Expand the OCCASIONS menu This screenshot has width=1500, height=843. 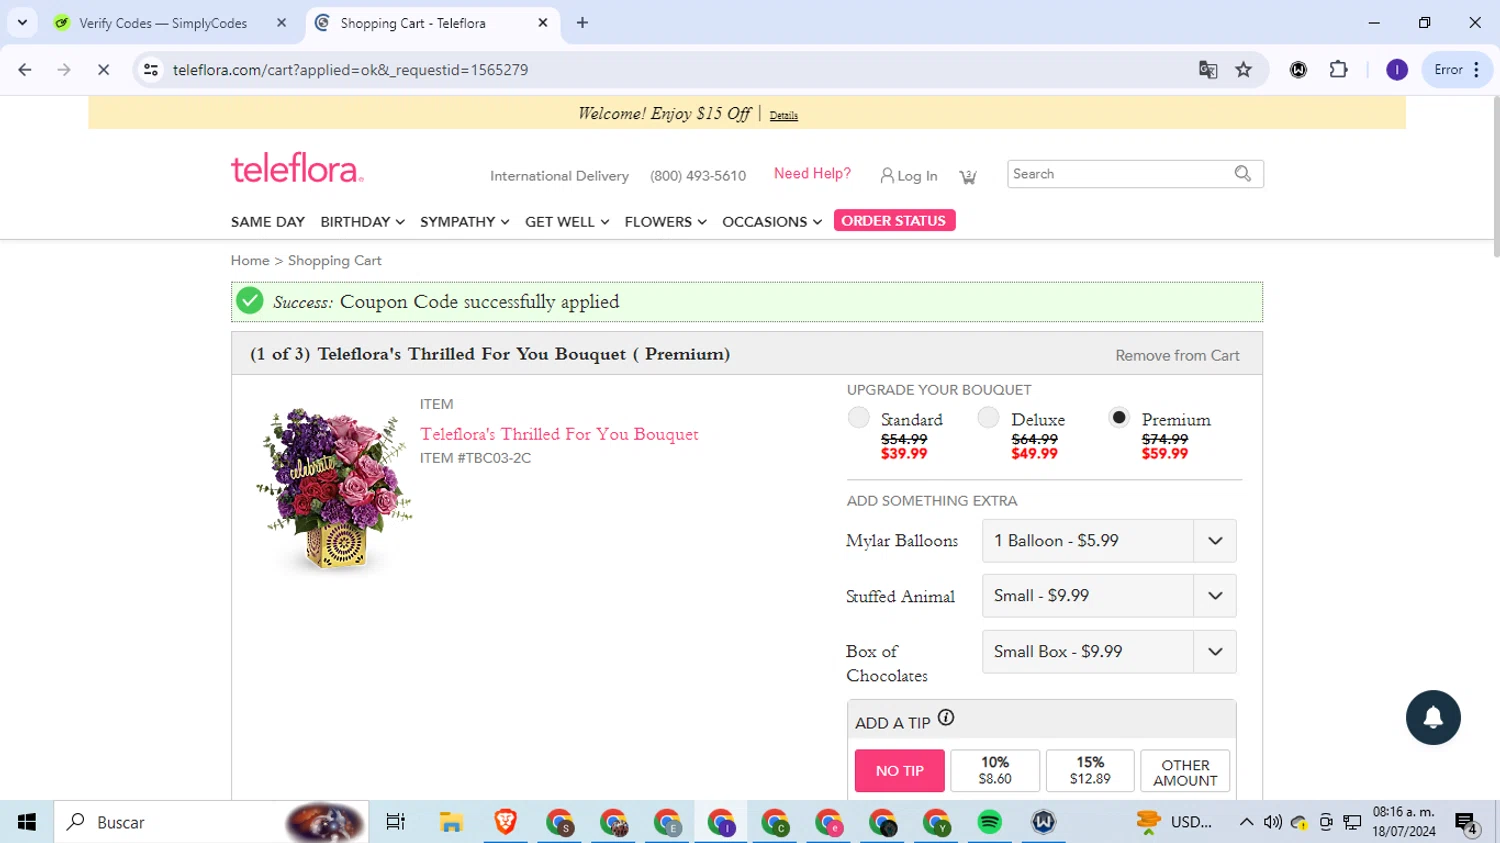click(x=772, y=222)
